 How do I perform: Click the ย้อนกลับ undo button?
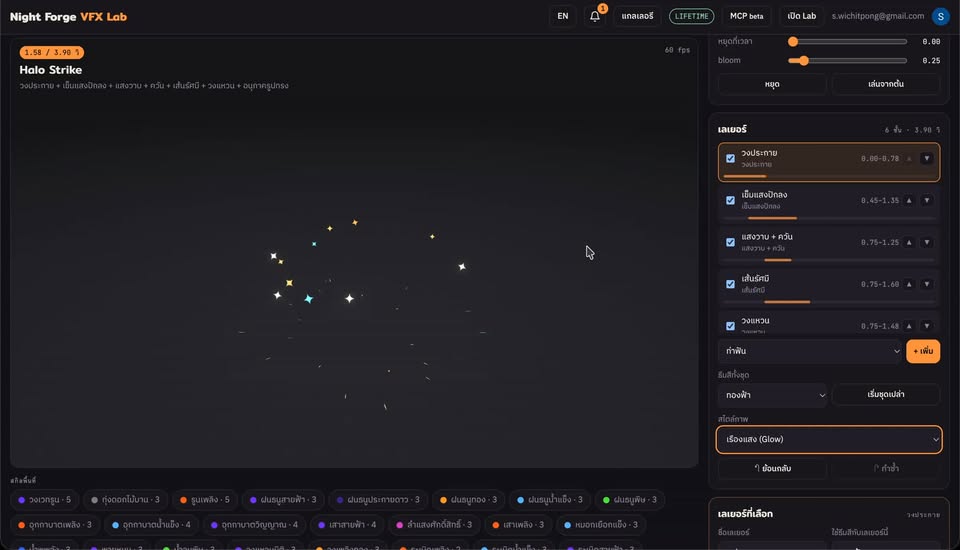772,469
